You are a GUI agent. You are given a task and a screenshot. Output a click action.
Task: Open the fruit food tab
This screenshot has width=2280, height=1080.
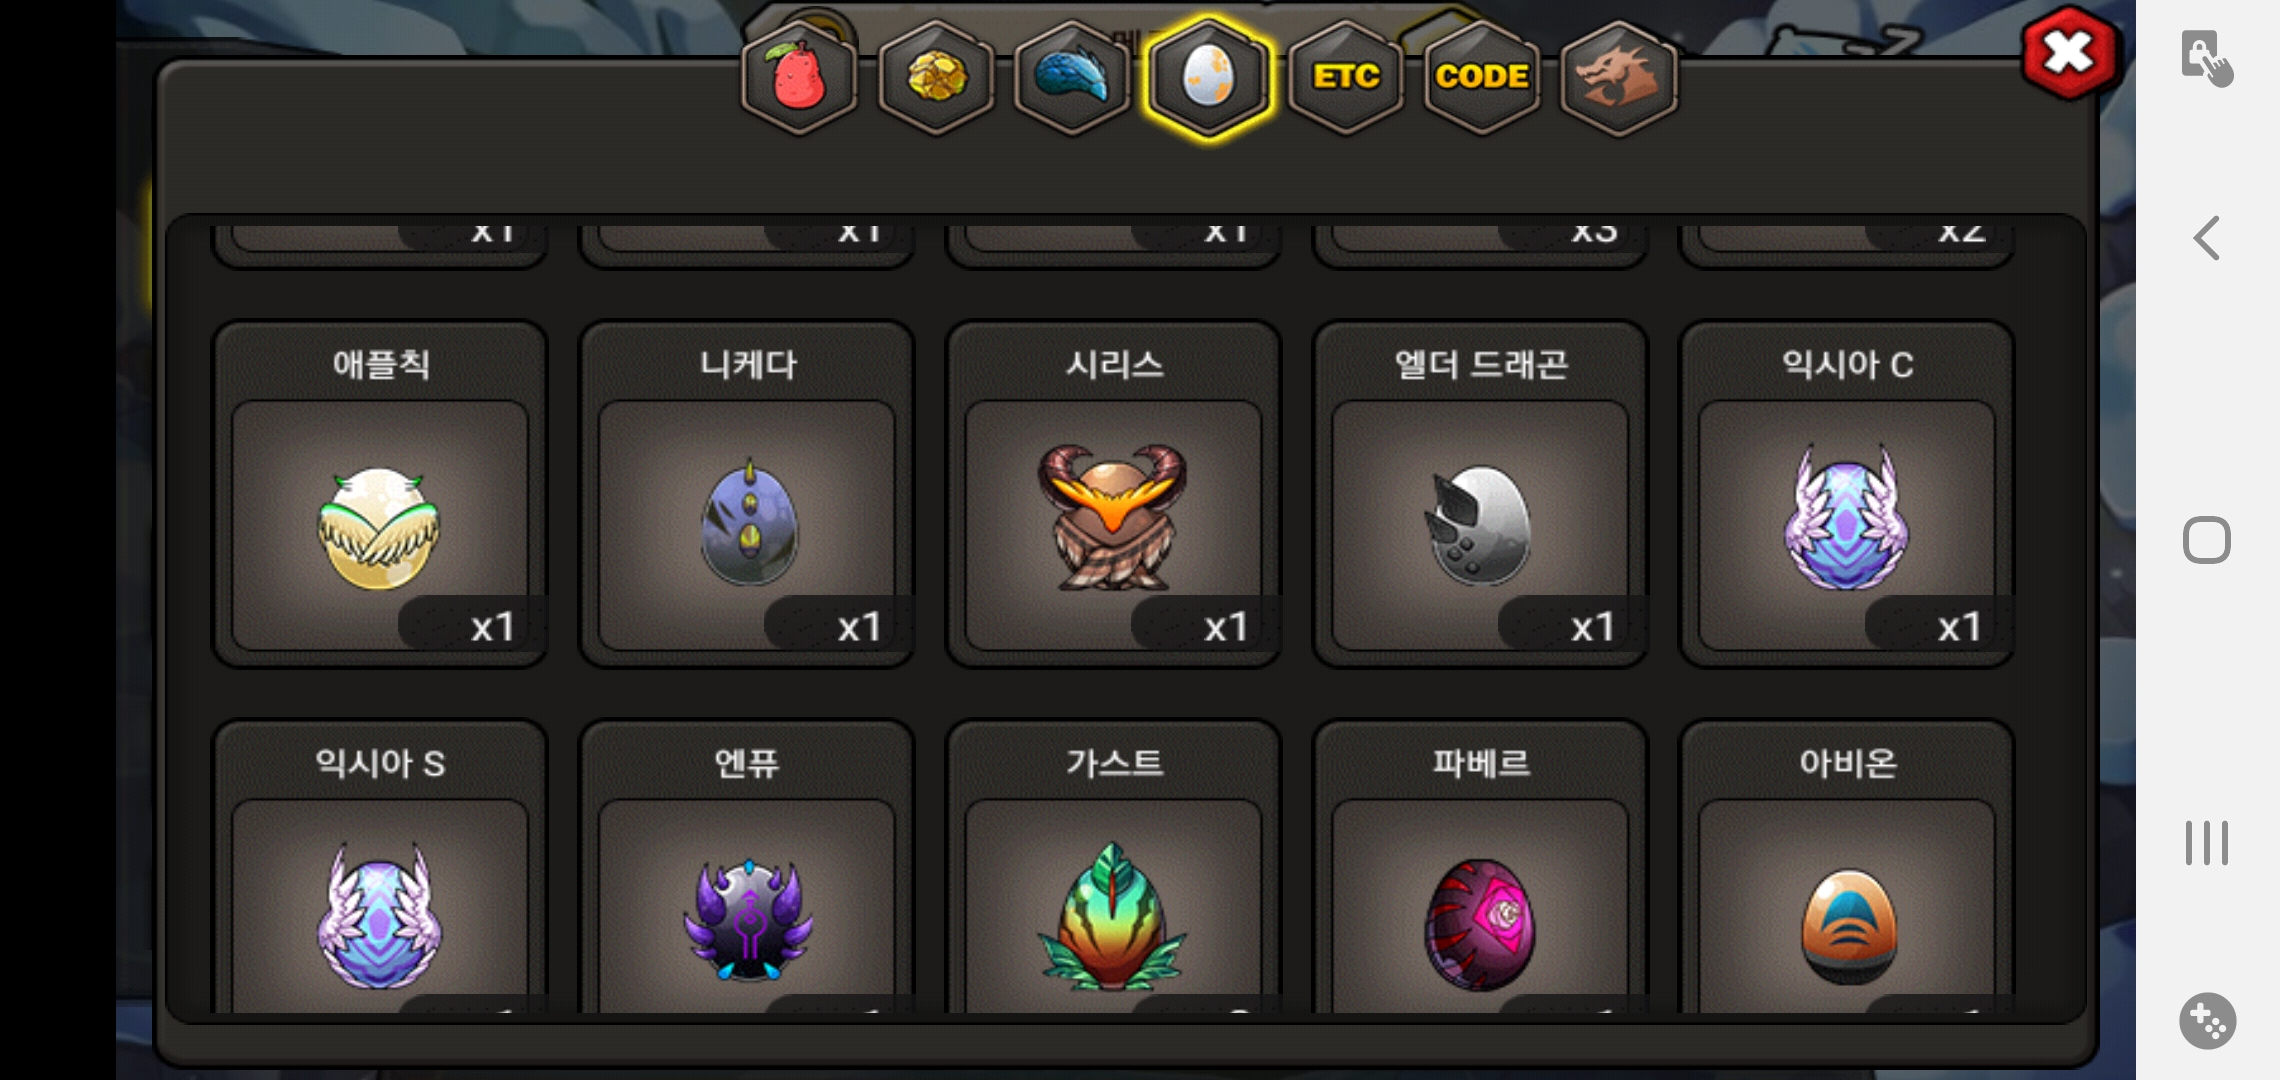pyautogui.click(x=799, y=77)
